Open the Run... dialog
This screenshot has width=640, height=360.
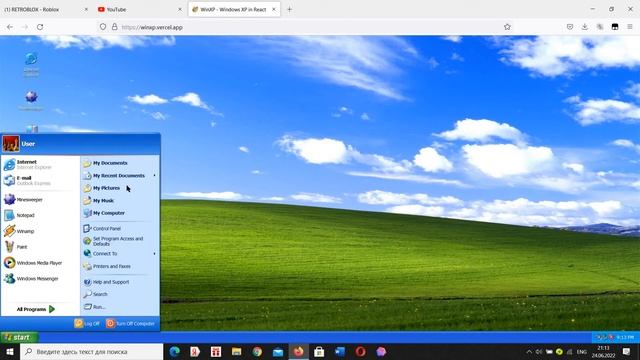(120, 307)
